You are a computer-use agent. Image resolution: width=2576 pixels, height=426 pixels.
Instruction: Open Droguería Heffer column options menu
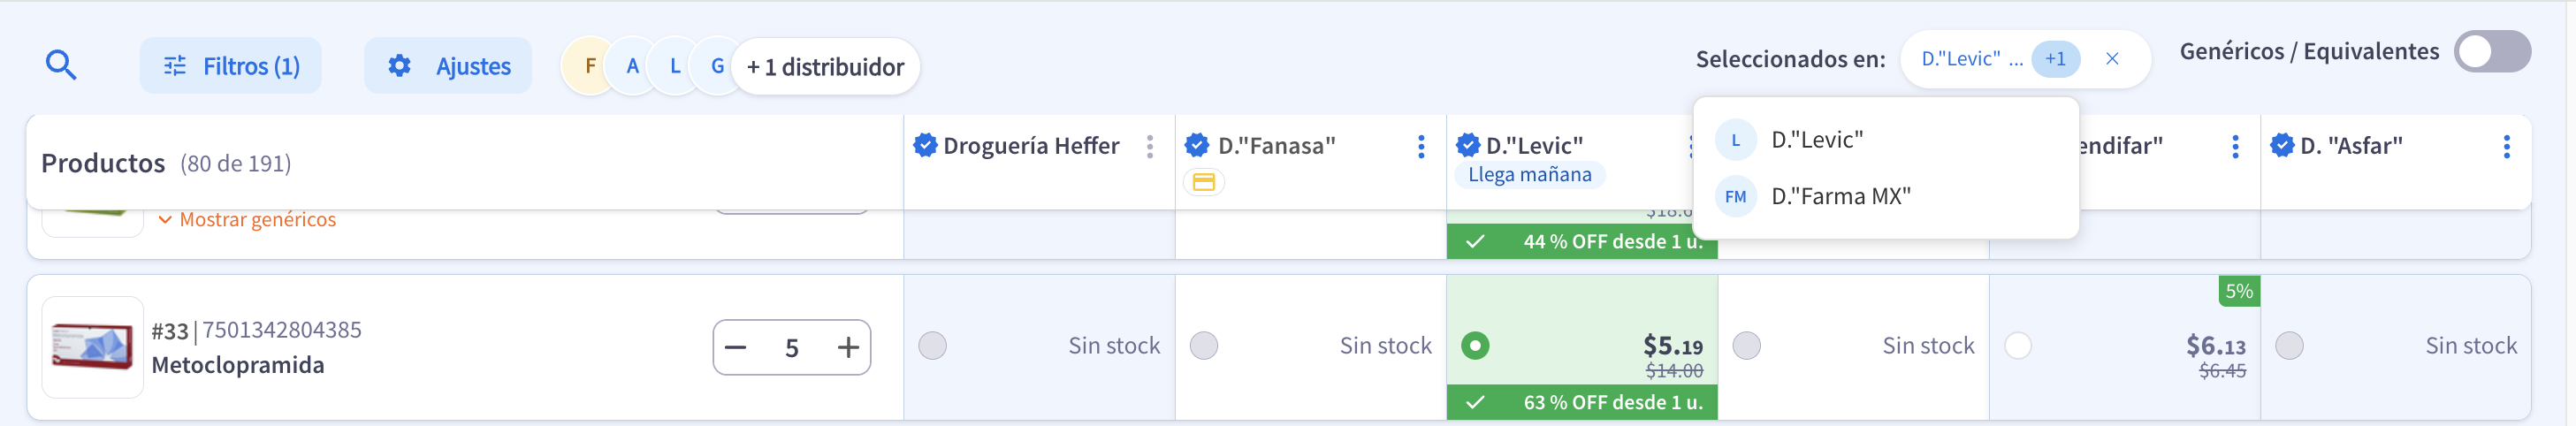pos(1150,147)
